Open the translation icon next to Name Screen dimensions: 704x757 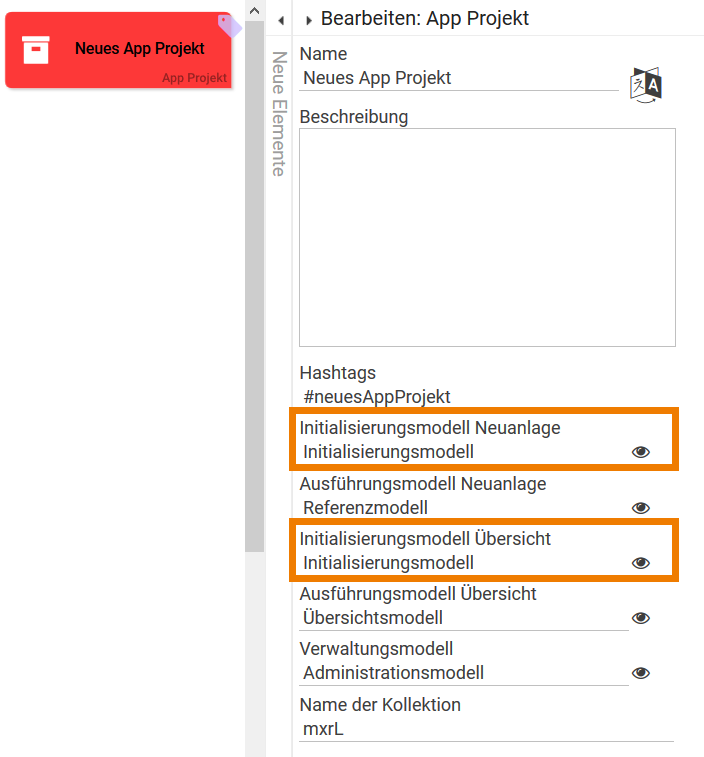point(646,85)
